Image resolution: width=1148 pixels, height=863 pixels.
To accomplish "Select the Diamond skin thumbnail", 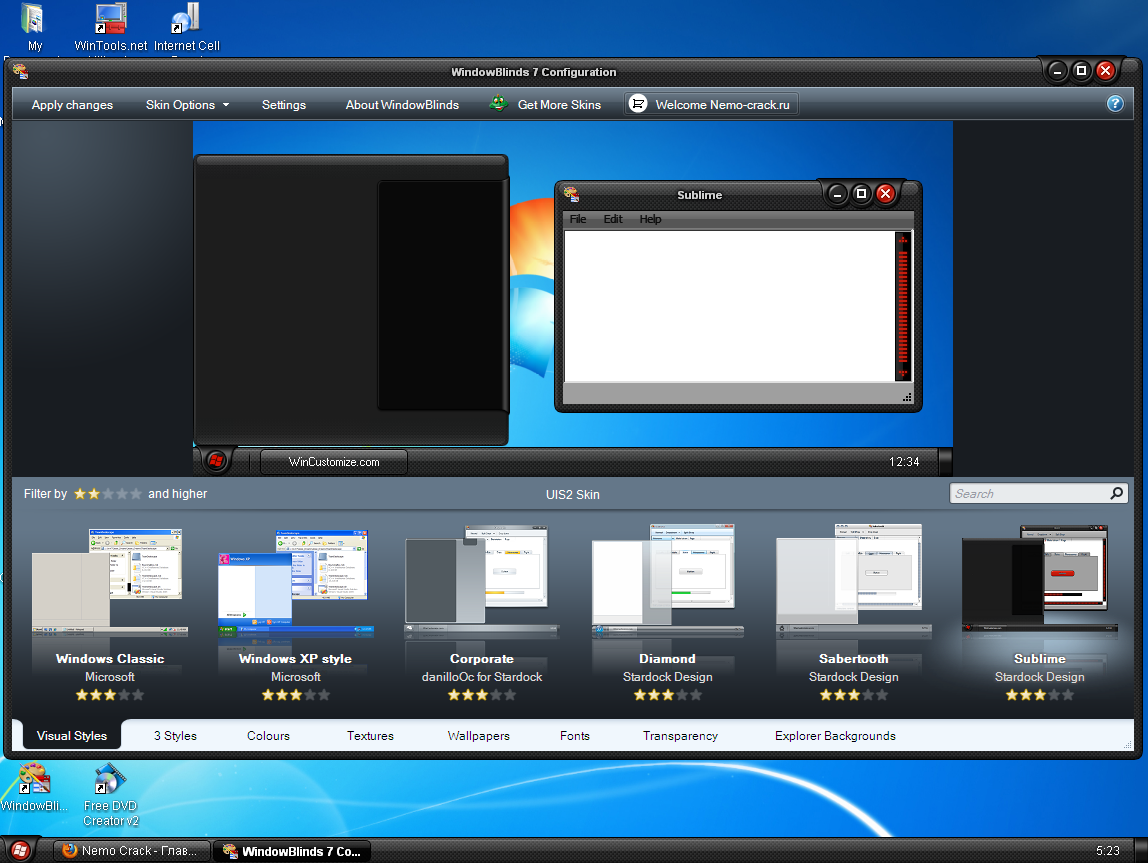I will click(668, 580).
